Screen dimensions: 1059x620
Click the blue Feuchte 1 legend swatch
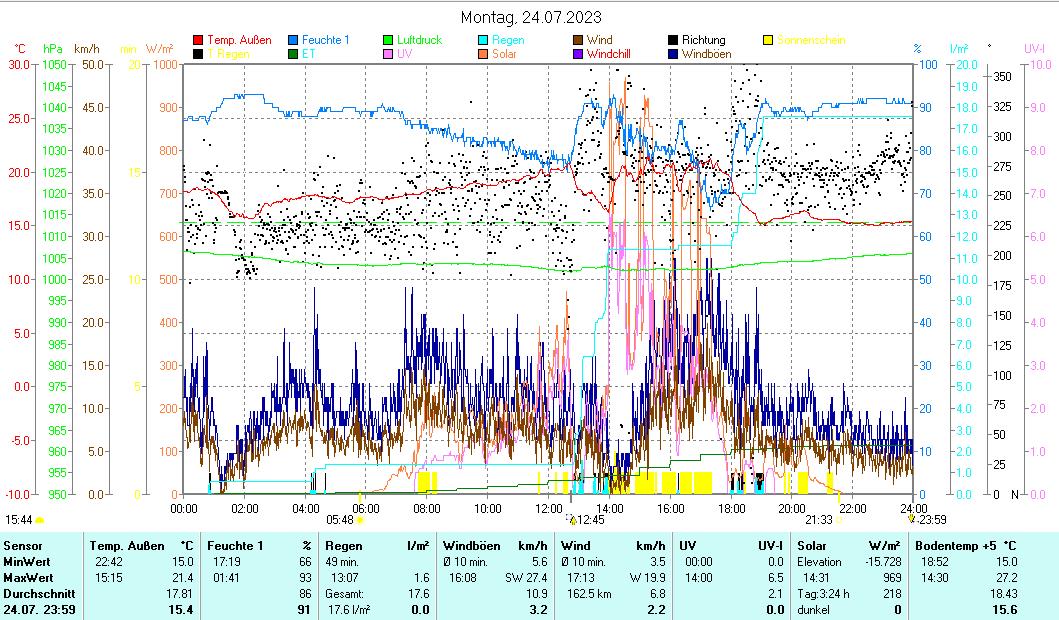[x=294, y=40]
